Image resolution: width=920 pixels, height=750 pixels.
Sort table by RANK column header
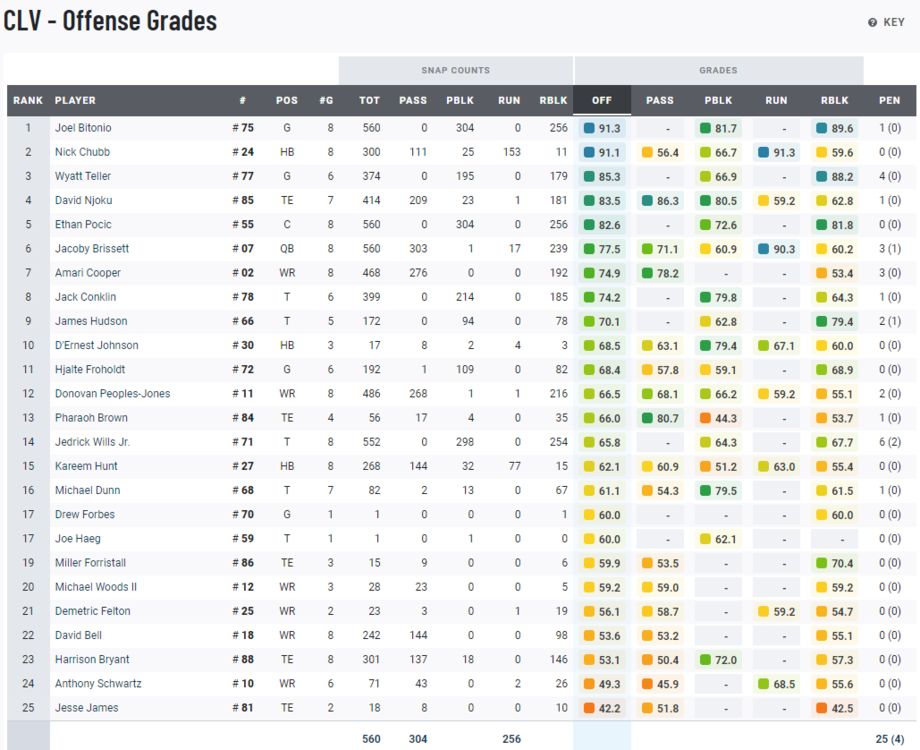(x=28, y=100)
